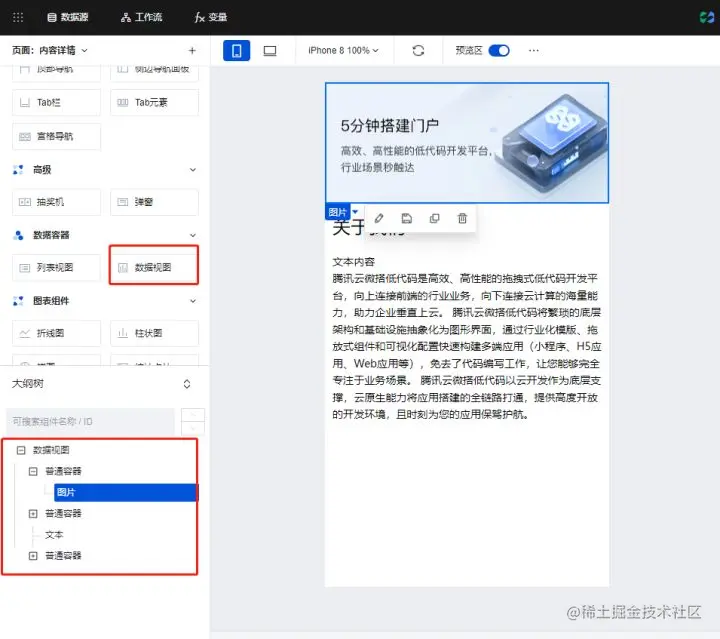Image resolution: width=720 pixels, height=639 pixels.
Task: Open the 数据源 menu
Action: (68, 17)
